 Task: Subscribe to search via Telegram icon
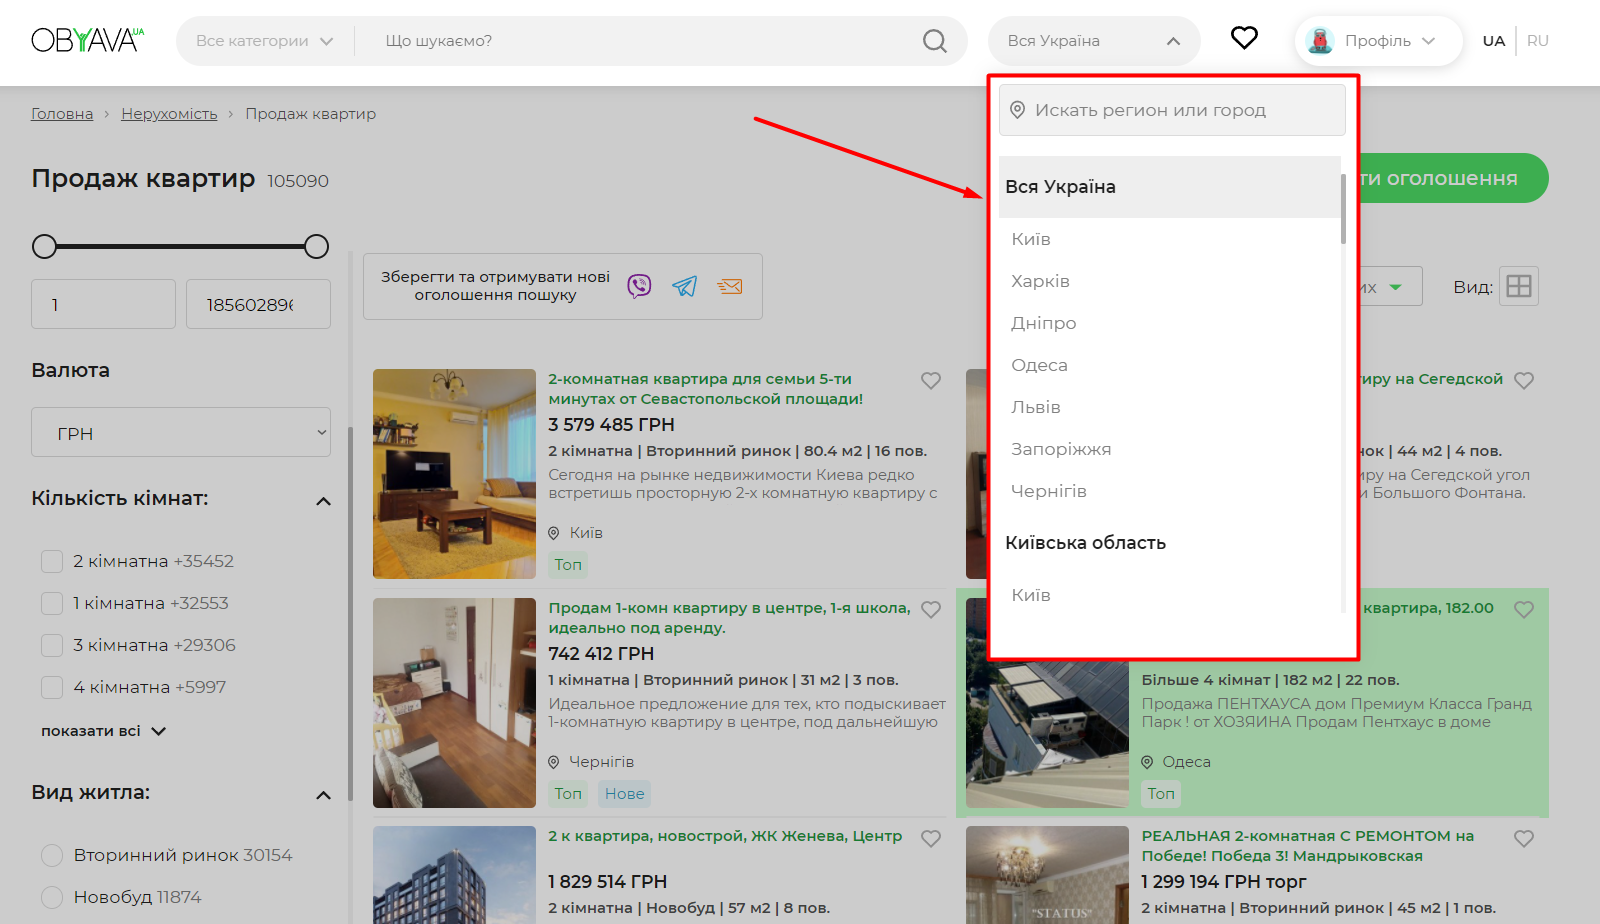tap(685, 286)
